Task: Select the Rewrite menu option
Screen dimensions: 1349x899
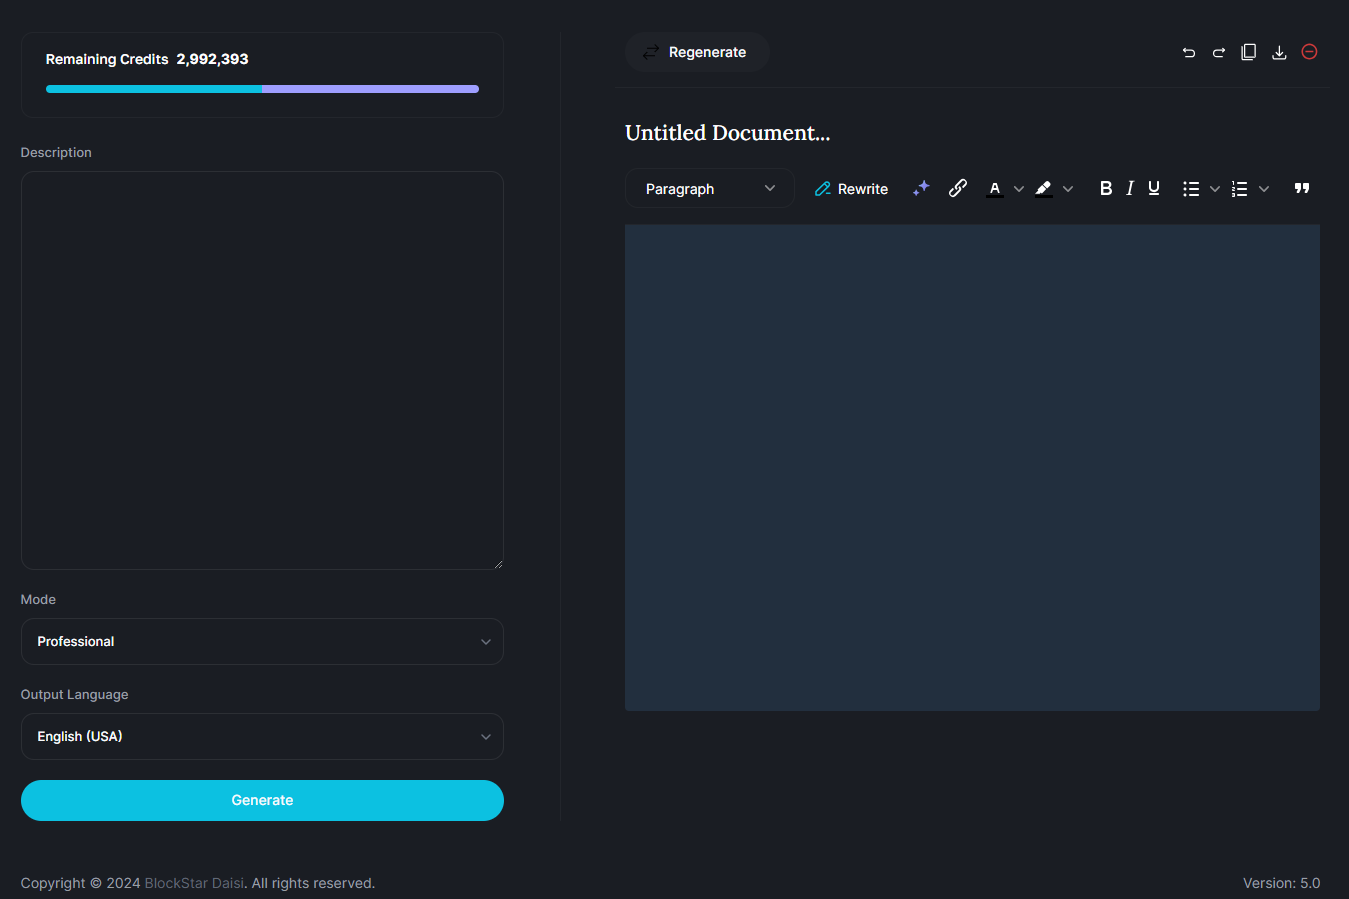Action: click(x=850, y=188)
